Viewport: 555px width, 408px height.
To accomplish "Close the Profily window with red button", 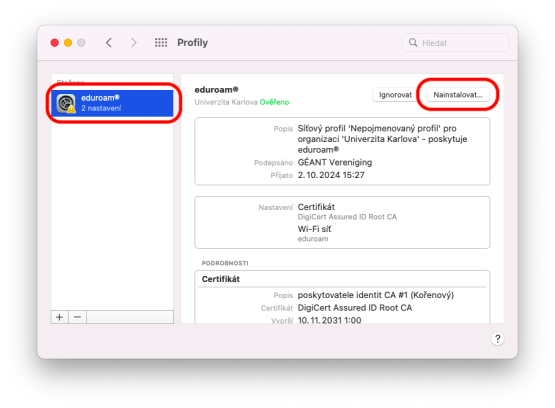I will [x=55, y=43].
